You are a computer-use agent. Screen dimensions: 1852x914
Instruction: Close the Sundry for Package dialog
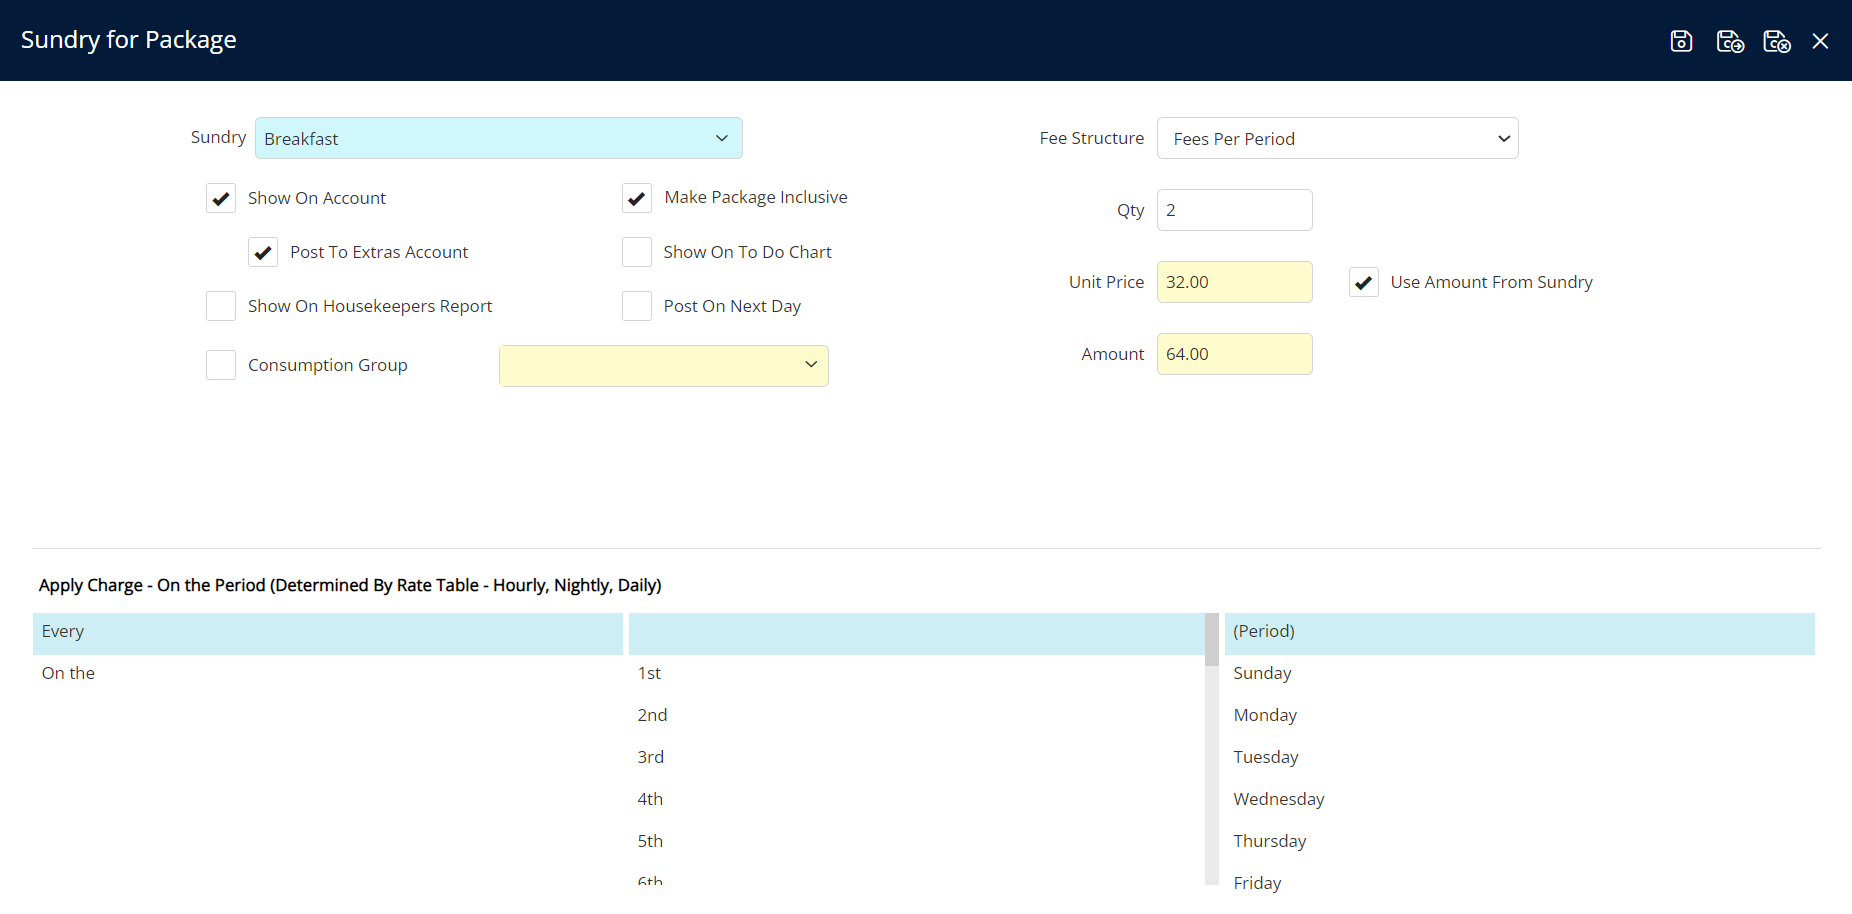[1820, 41]
